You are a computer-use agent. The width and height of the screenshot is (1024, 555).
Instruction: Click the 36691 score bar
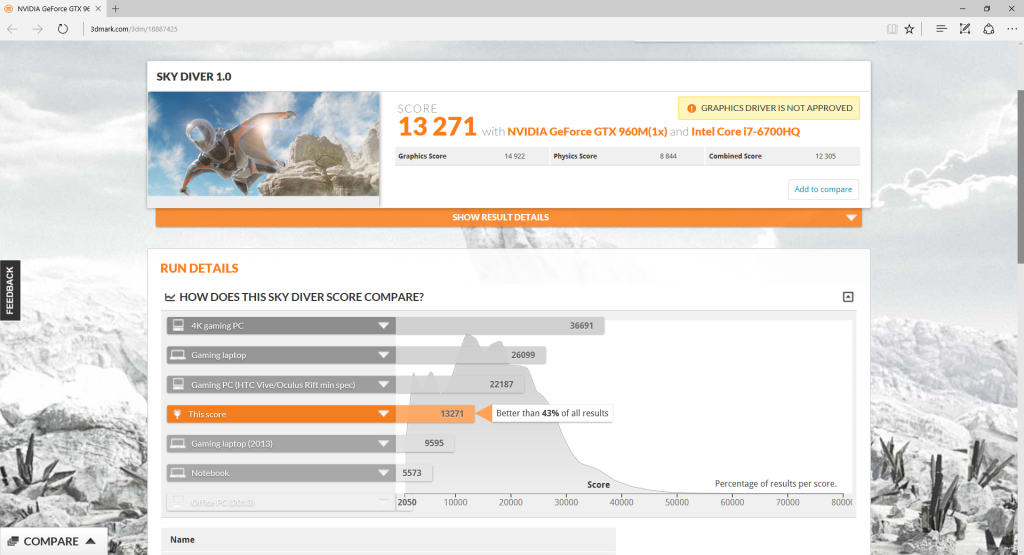500,325
